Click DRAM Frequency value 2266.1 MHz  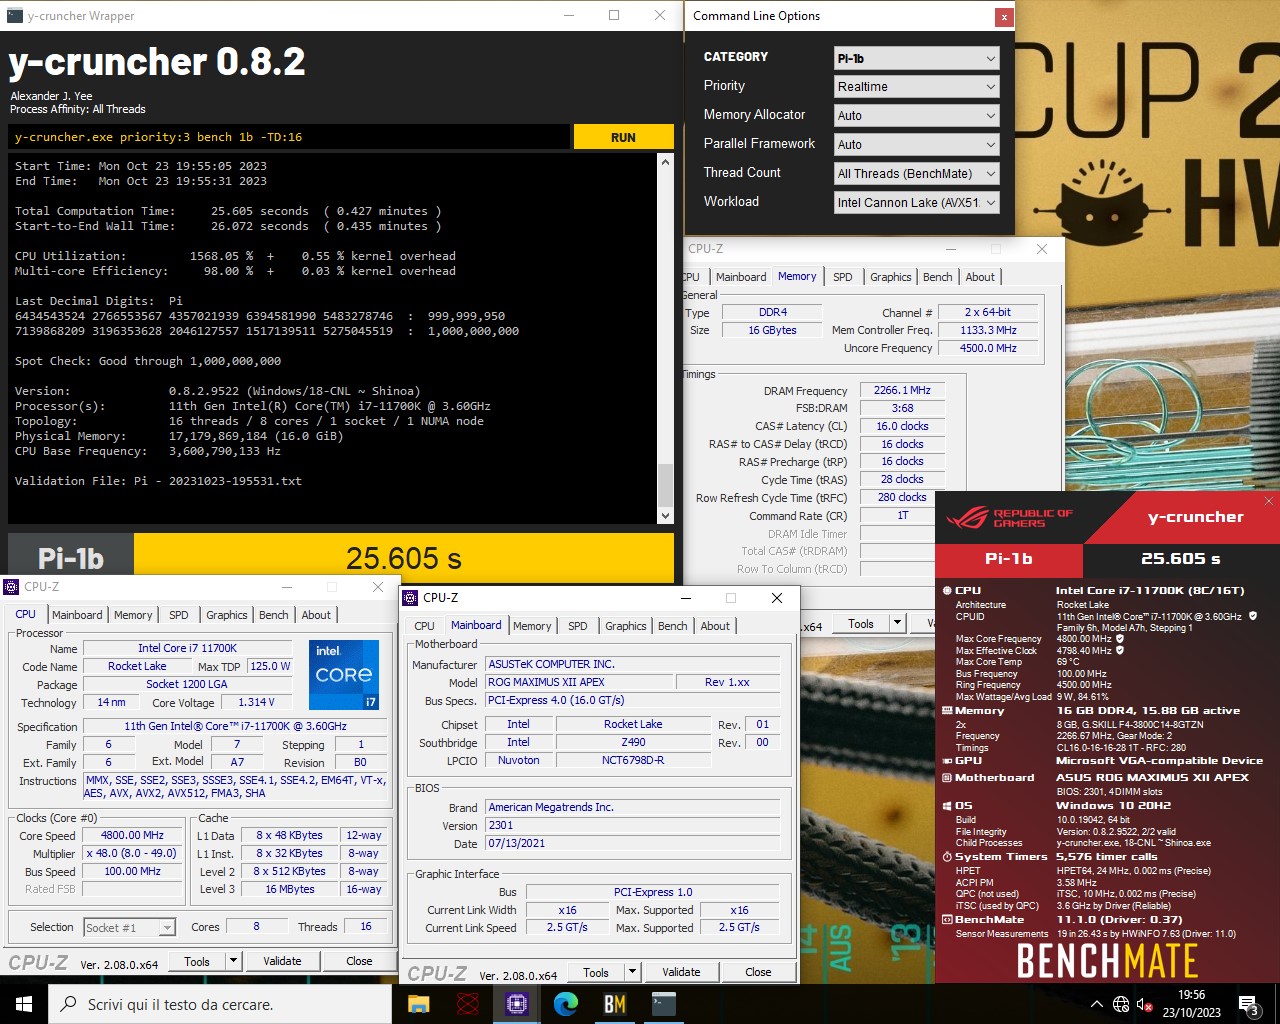902,390
